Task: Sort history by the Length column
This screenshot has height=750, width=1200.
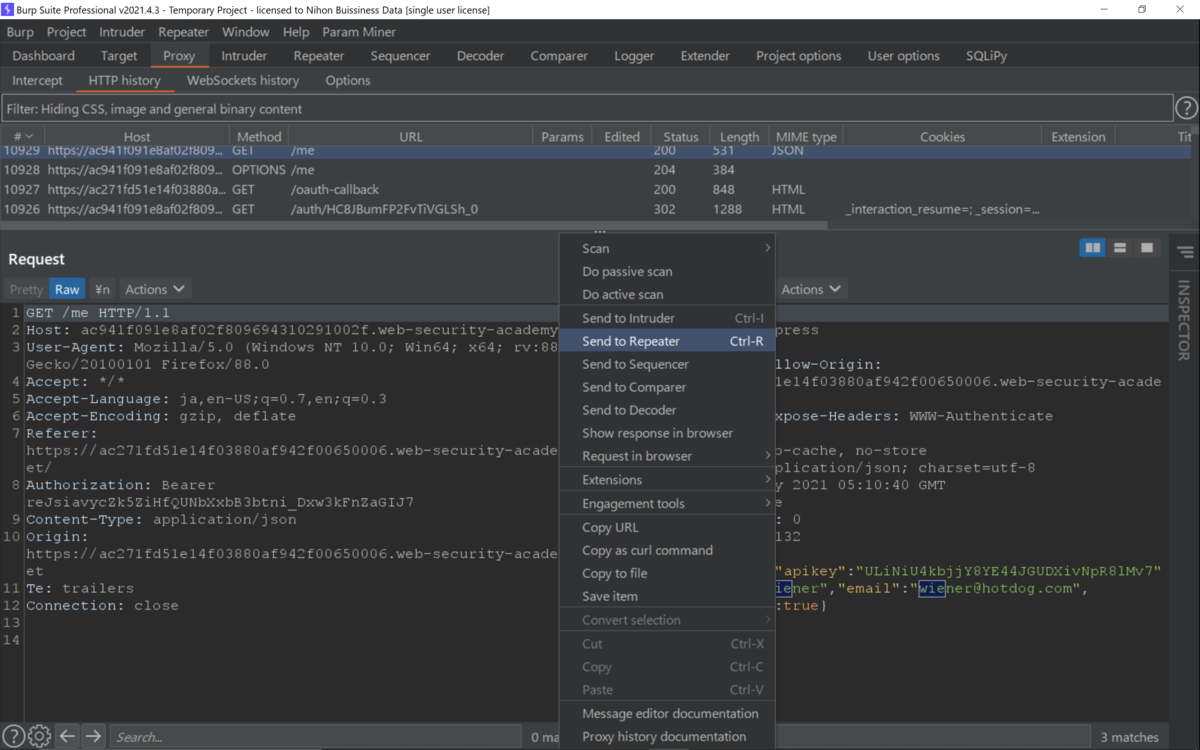Action: (x=739, y=137)
